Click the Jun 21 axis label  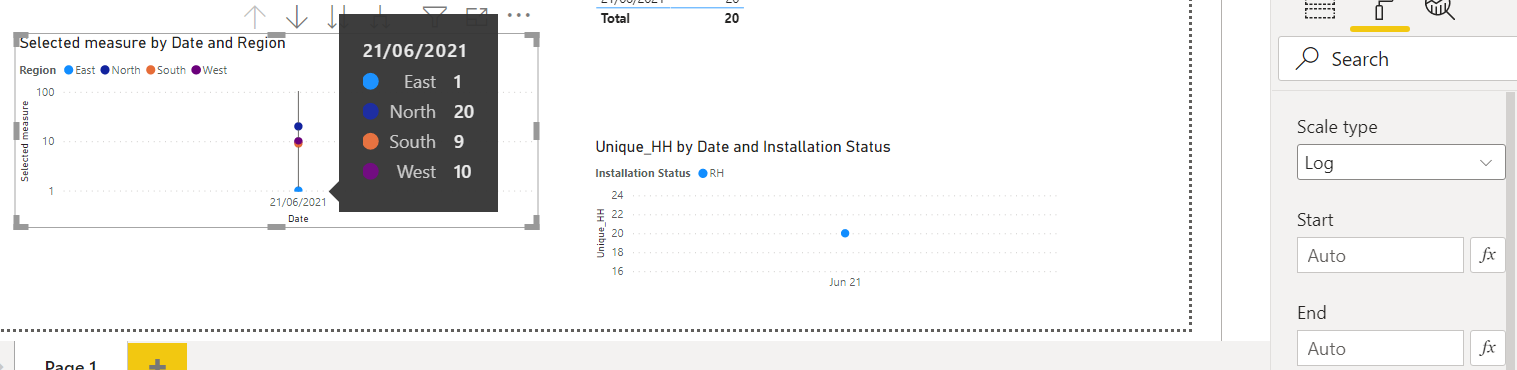click(x=845, y=283)
